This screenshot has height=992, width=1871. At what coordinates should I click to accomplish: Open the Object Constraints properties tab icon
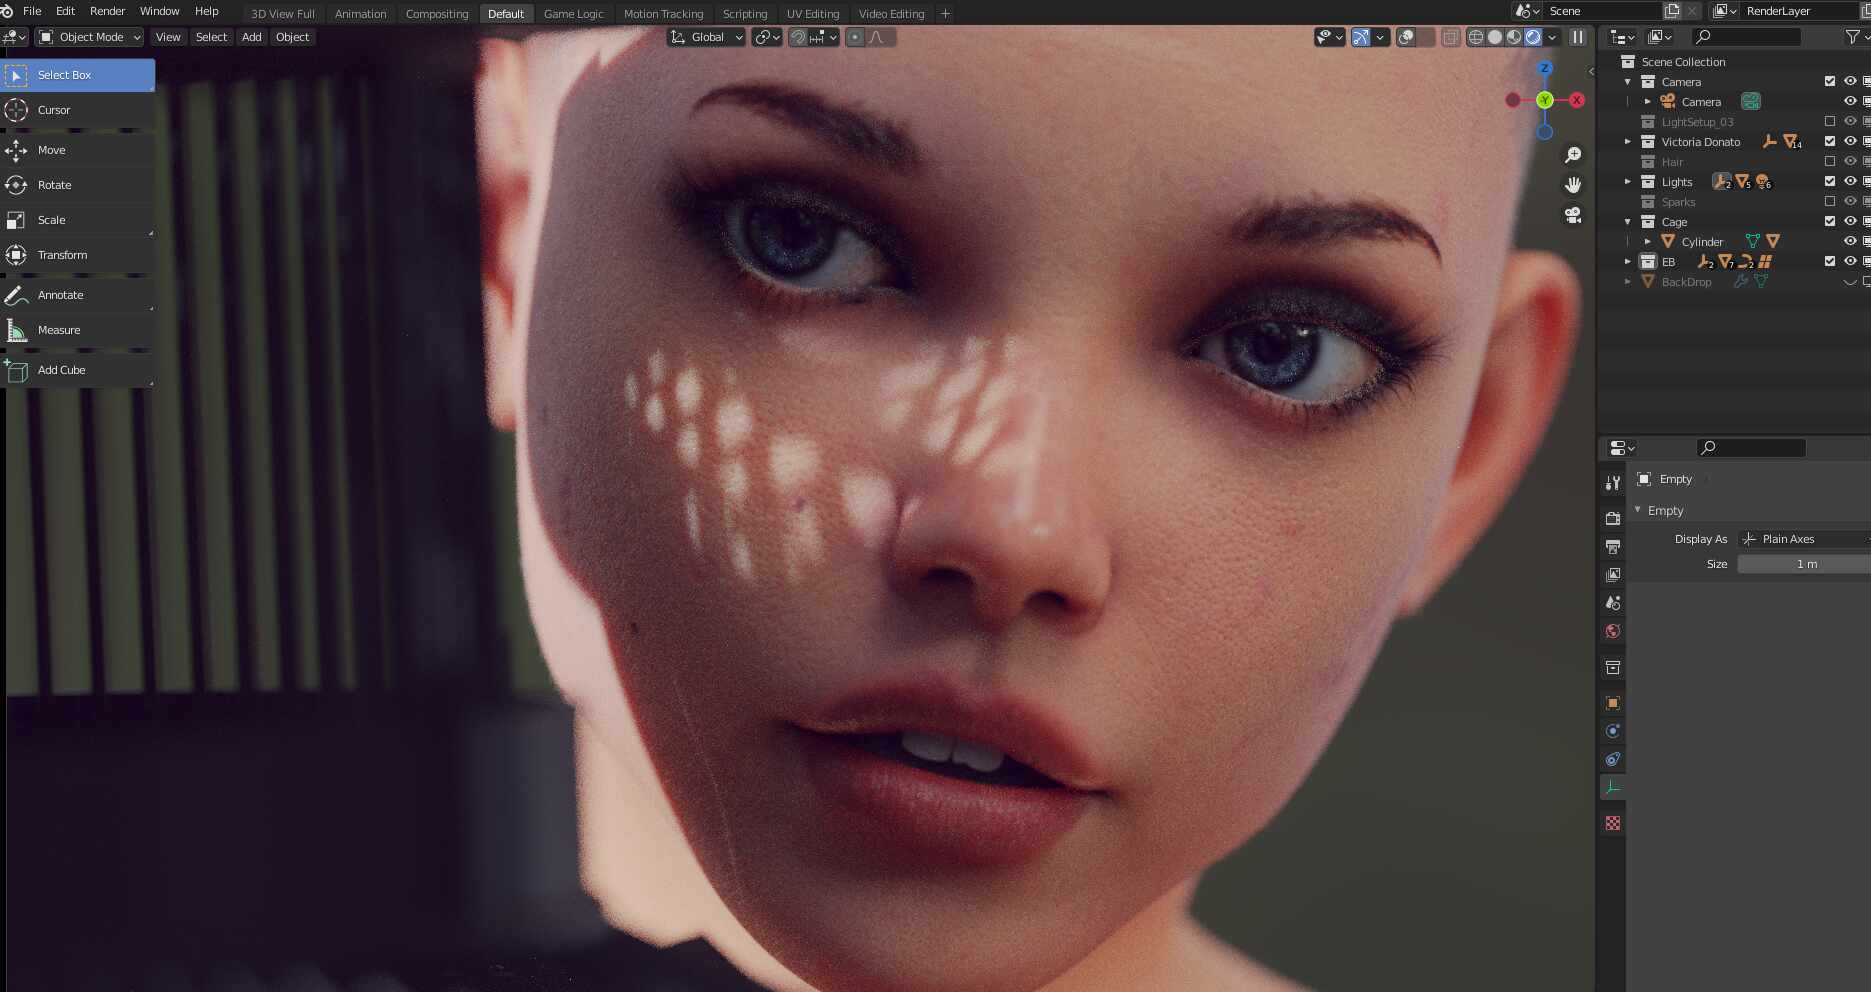pos(1612,759)
